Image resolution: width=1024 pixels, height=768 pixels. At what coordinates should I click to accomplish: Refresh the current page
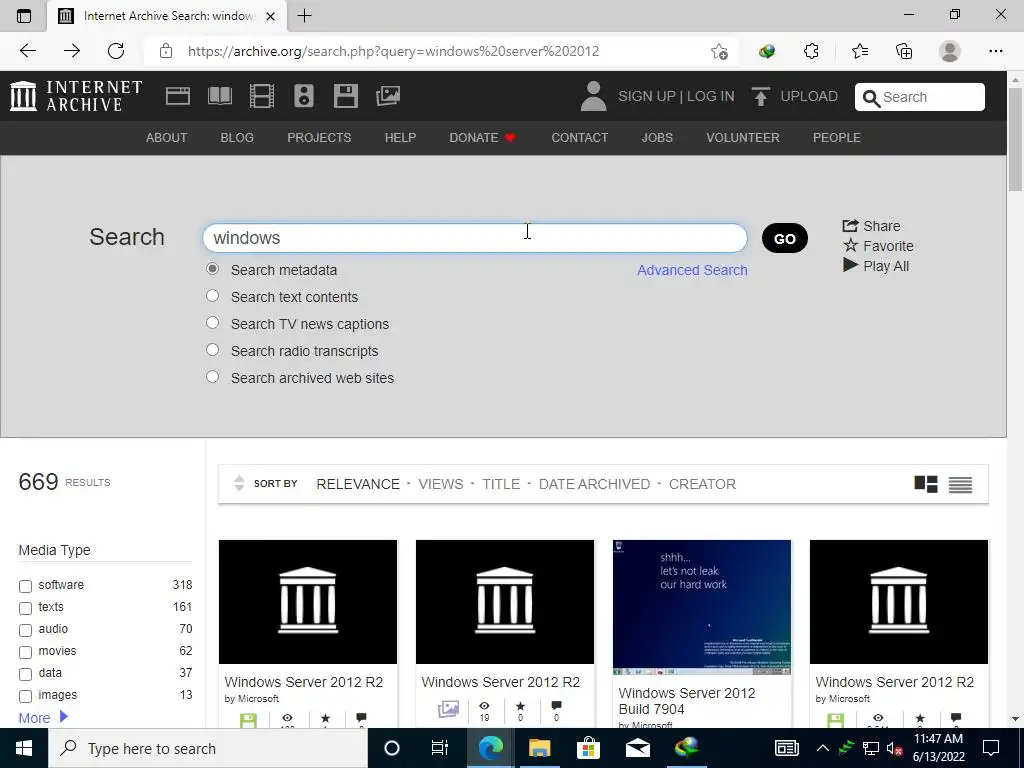click(116, 51)
